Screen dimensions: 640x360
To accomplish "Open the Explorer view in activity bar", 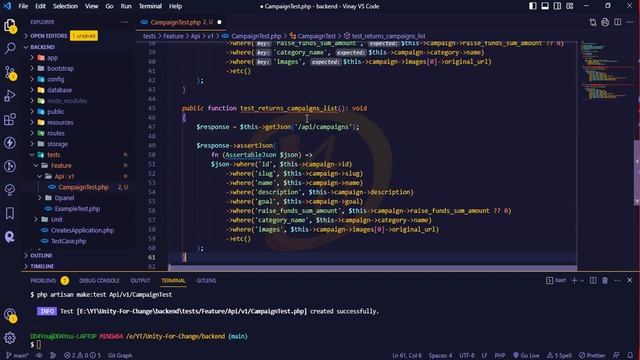I will [x=10, y=25].
